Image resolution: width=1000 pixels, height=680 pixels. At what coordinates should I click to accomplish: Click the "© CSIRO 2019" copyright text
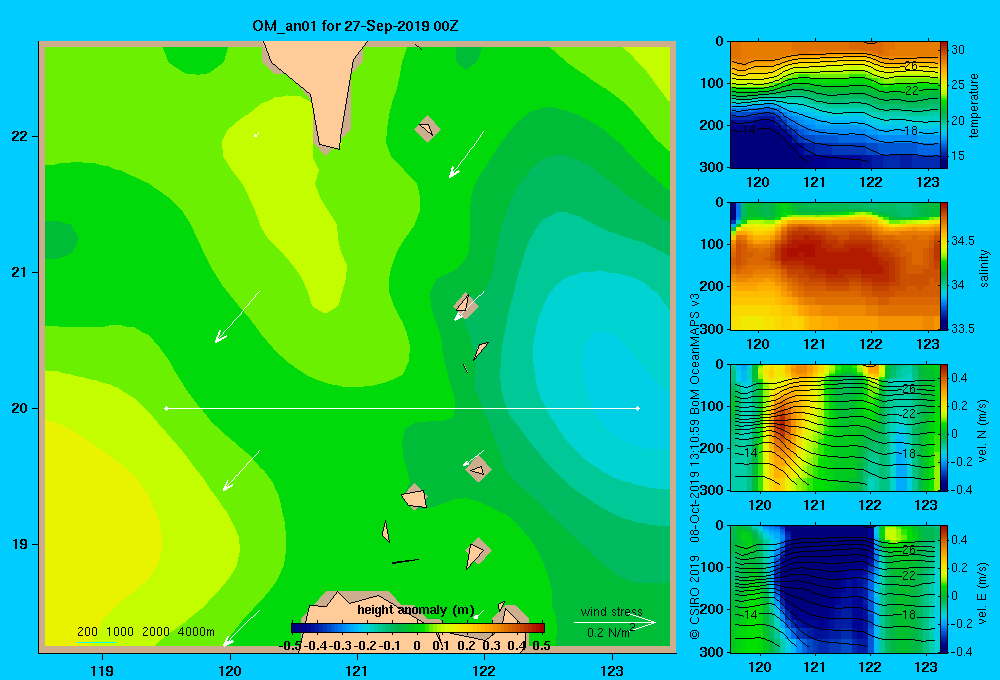point(695,597)
